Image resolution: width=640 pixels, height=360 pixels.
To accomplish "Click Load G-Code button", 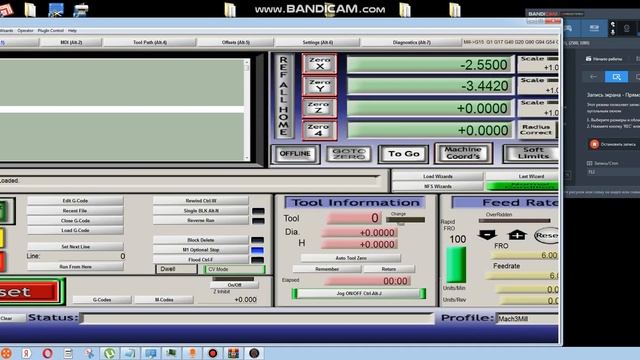I will click(x=75, y=230).
